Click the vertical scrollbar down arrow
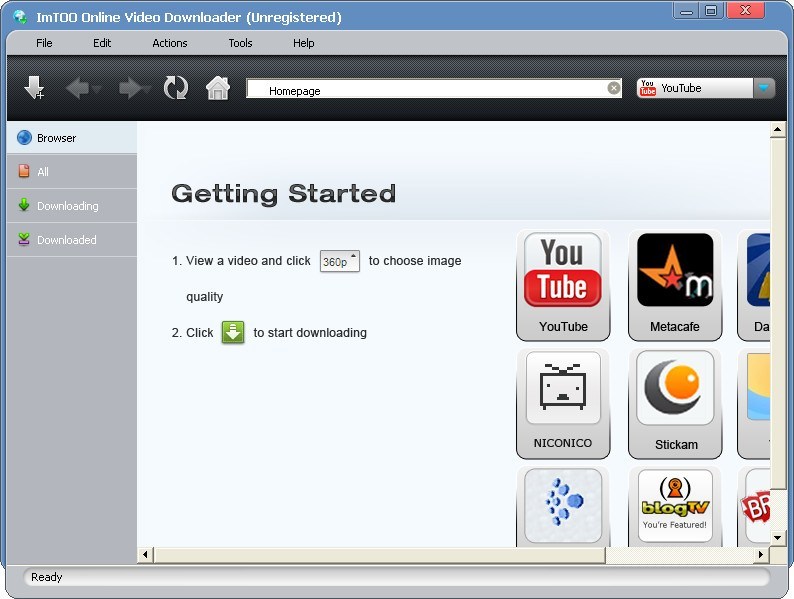 777,538
